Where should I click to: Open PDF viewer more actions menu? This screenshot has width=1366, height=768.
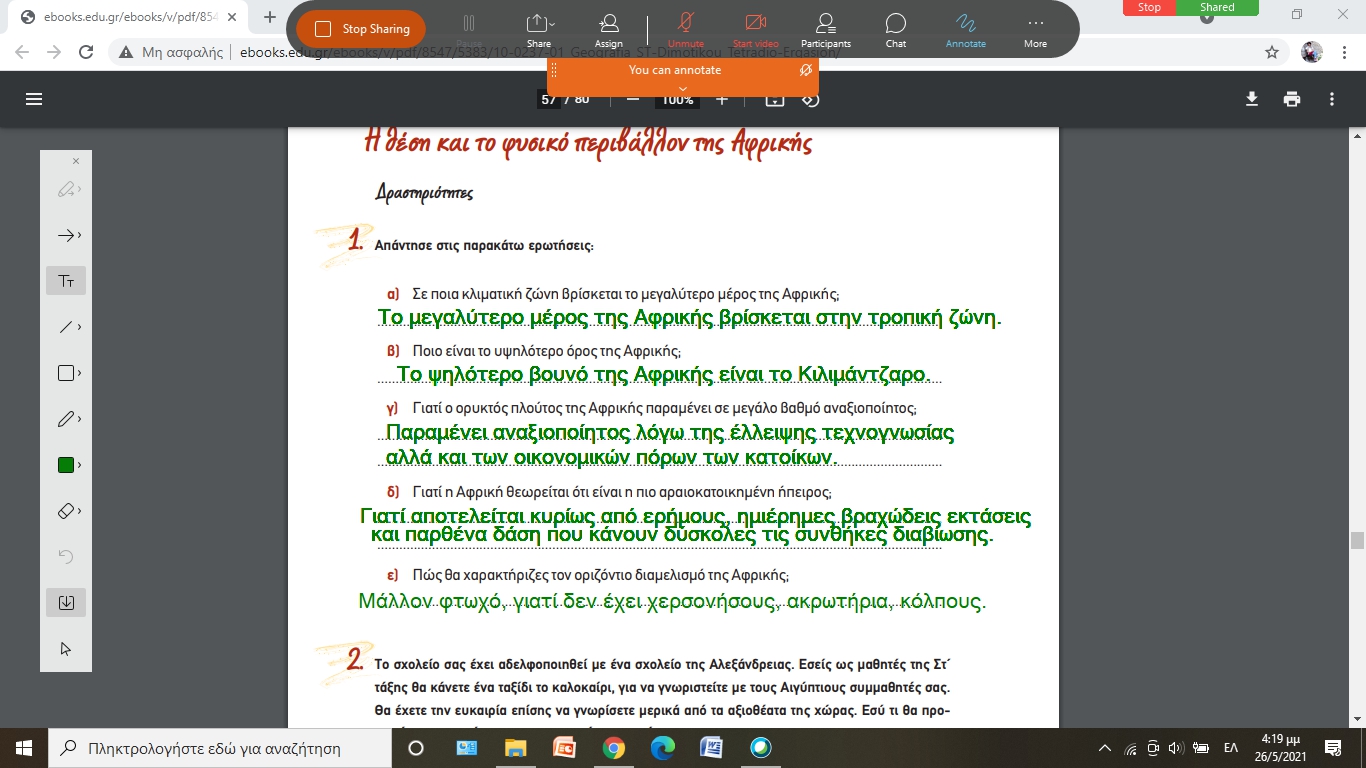(x=1332, y=99)
